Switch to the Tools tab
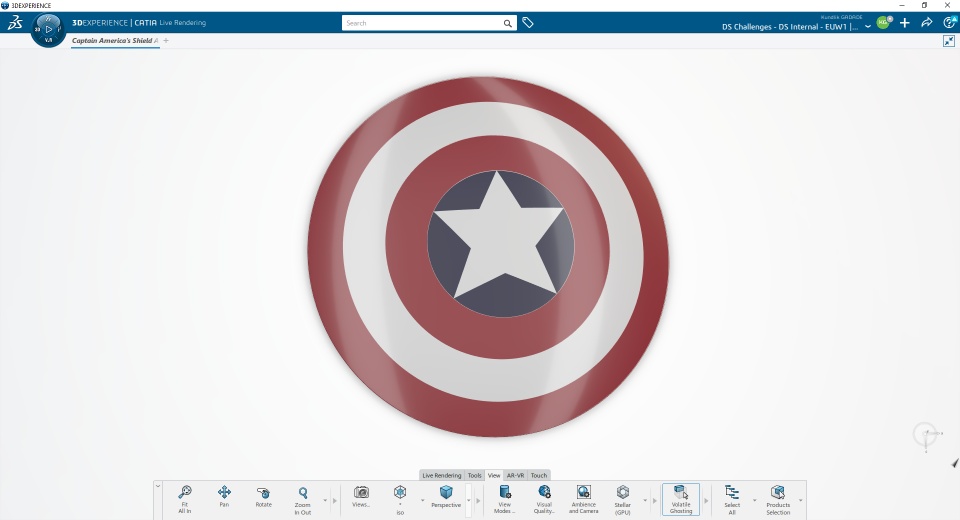Viewport: 960px width, 520px height. (x=474, y=475)
